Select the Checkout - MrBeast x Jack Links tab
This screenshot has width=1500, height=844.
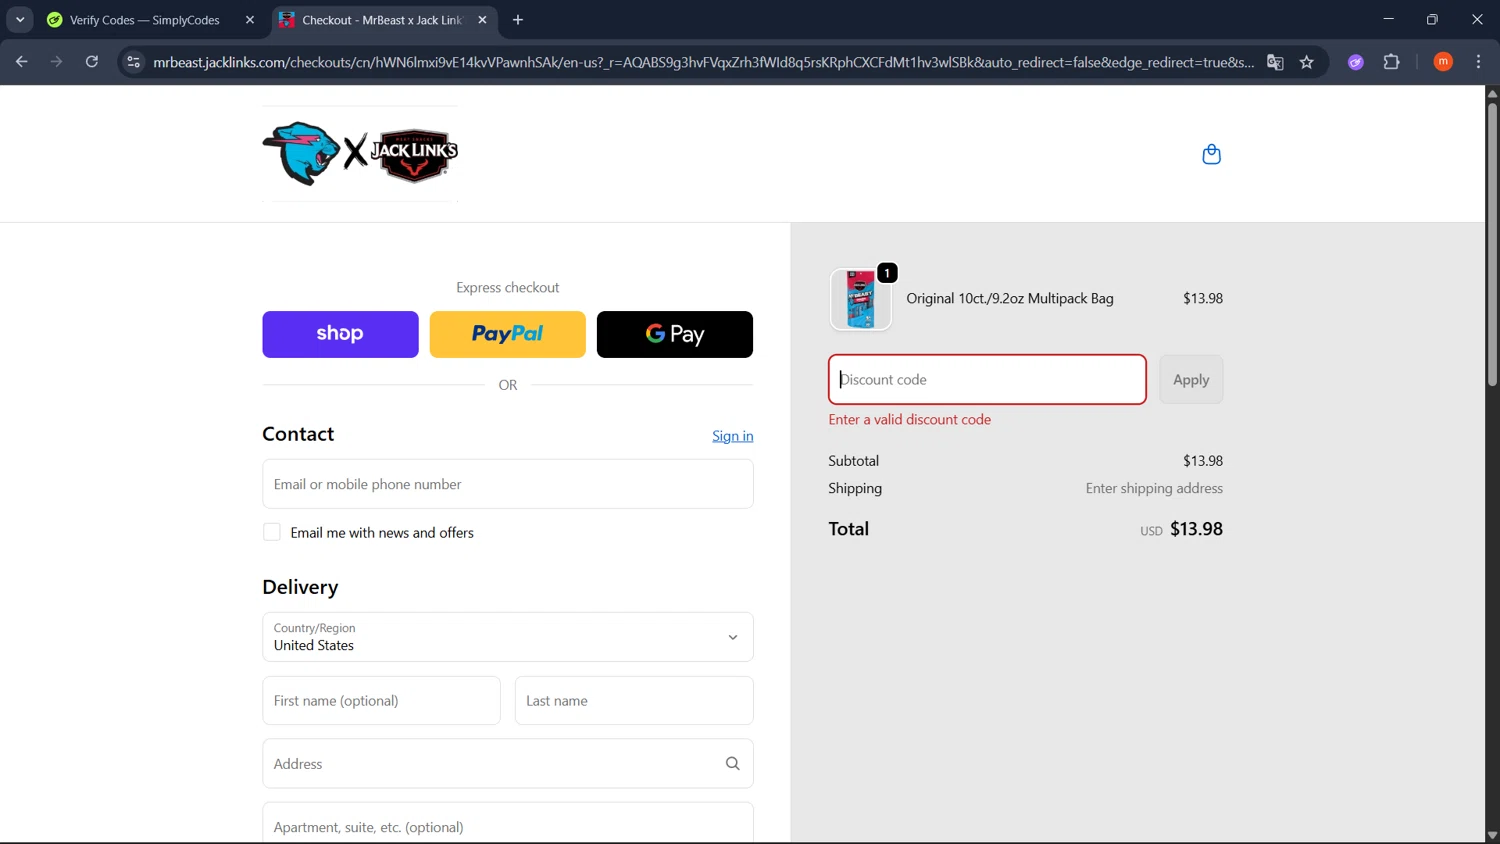coord(384,20)
